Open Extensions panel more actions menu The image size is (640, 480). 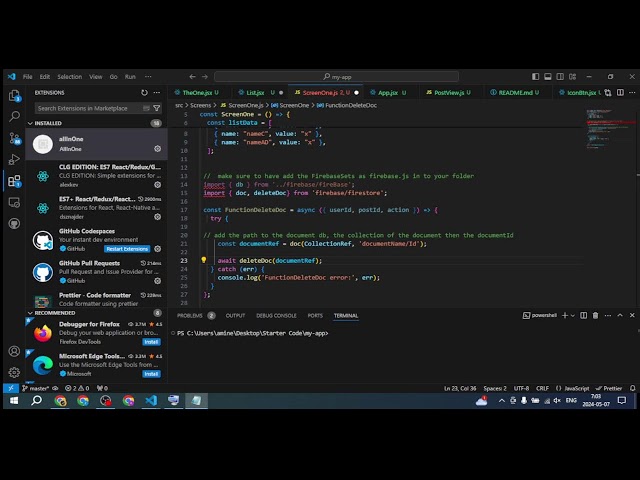pos(157,93)
